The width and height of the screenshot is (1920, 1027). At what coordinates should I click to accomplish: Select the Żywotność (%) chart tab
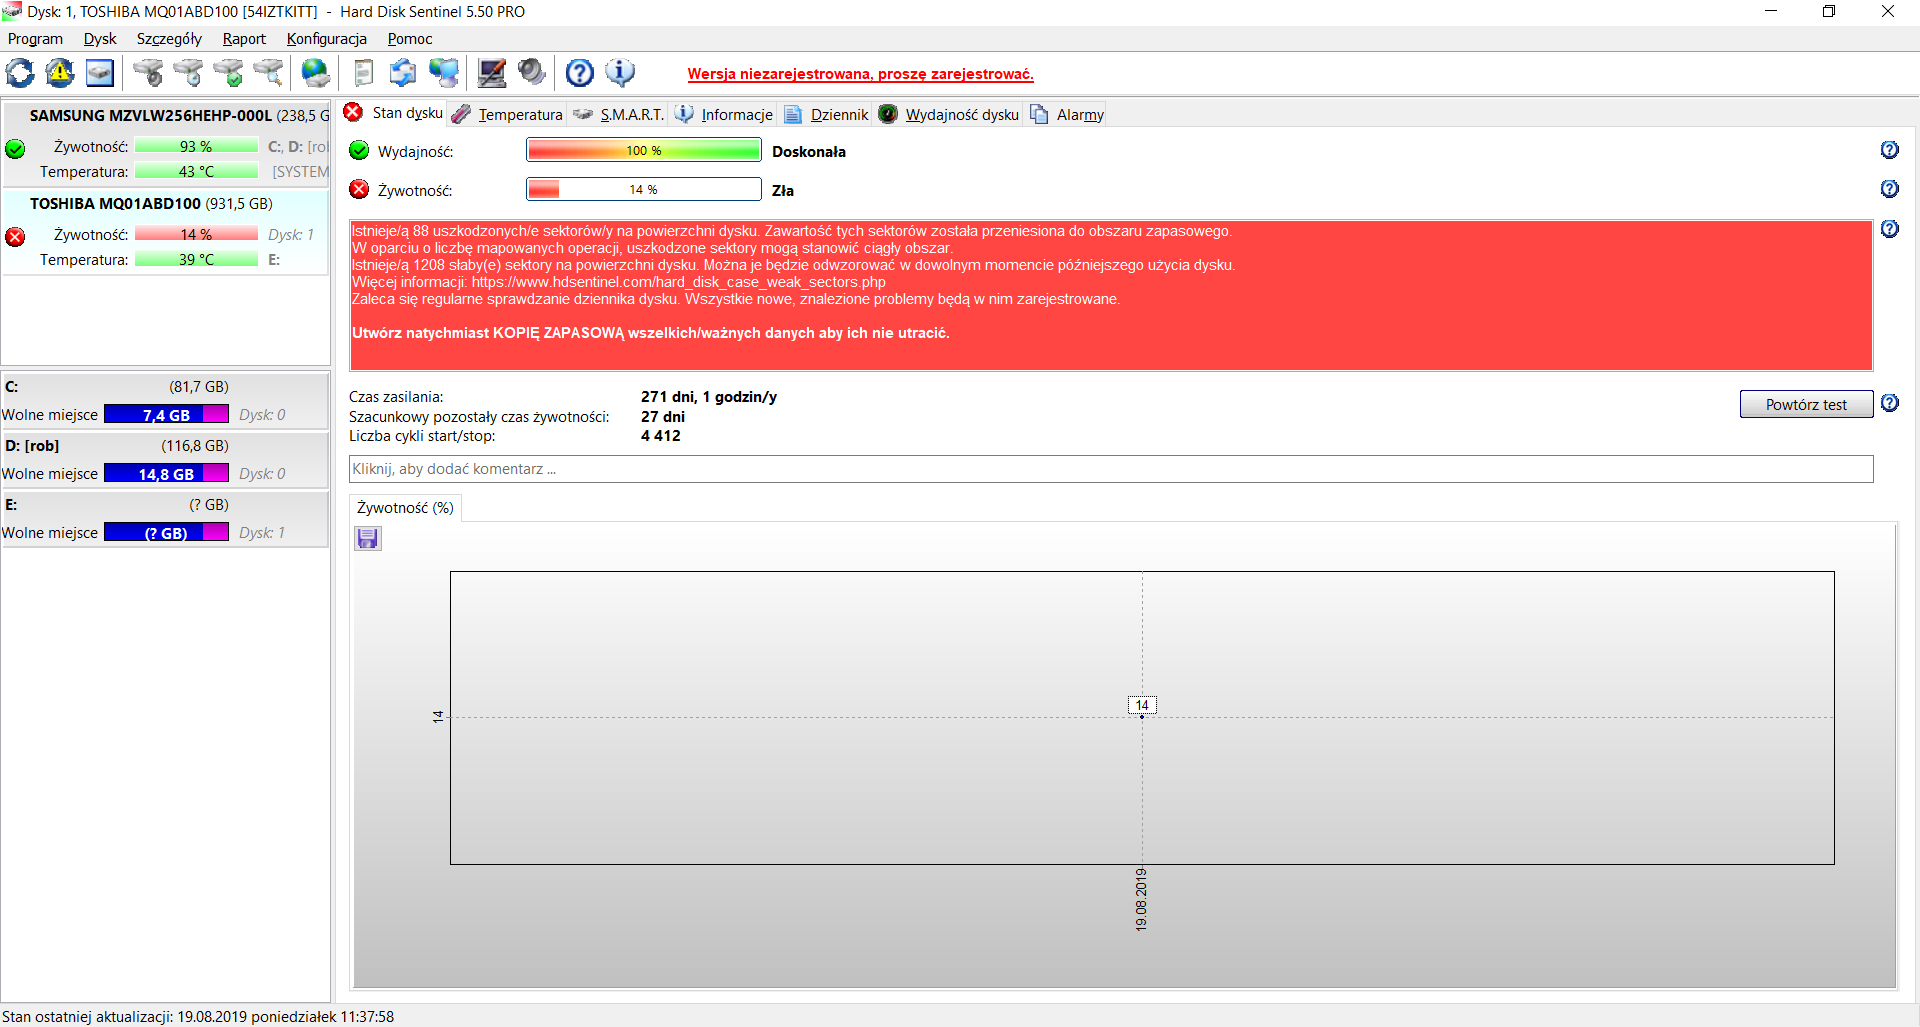point(405,508)
